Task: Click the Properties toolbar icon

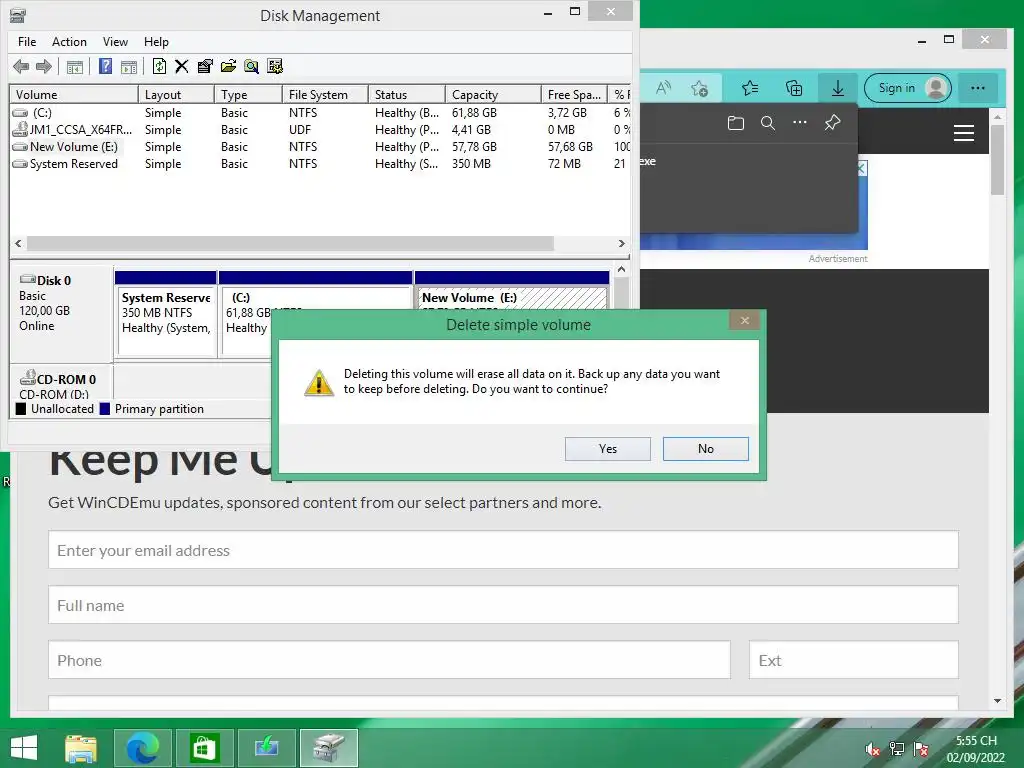Action: click(205, 66)
